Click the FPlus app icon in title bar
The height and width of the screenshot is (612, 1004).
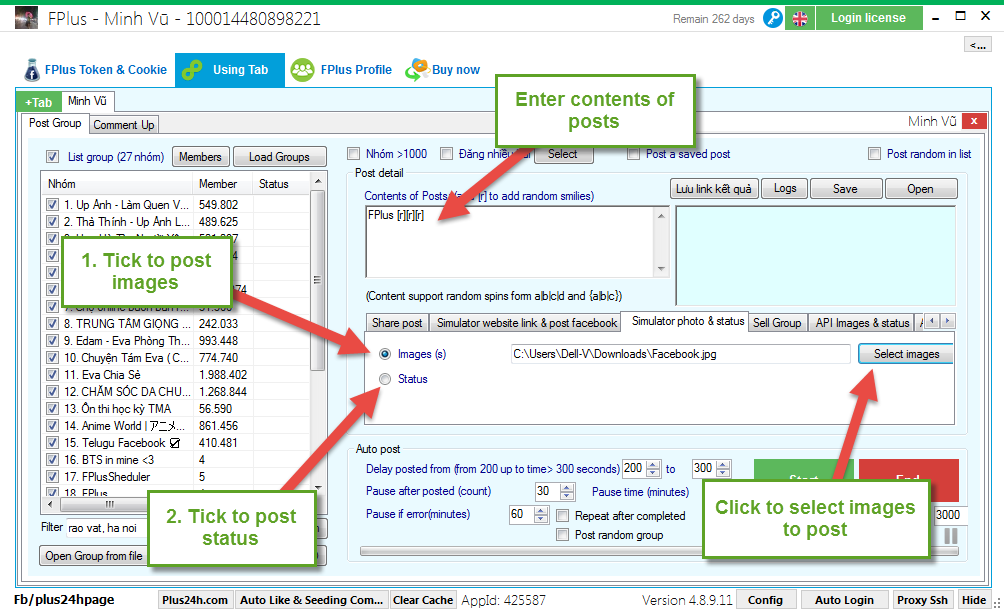pos(26,18)
